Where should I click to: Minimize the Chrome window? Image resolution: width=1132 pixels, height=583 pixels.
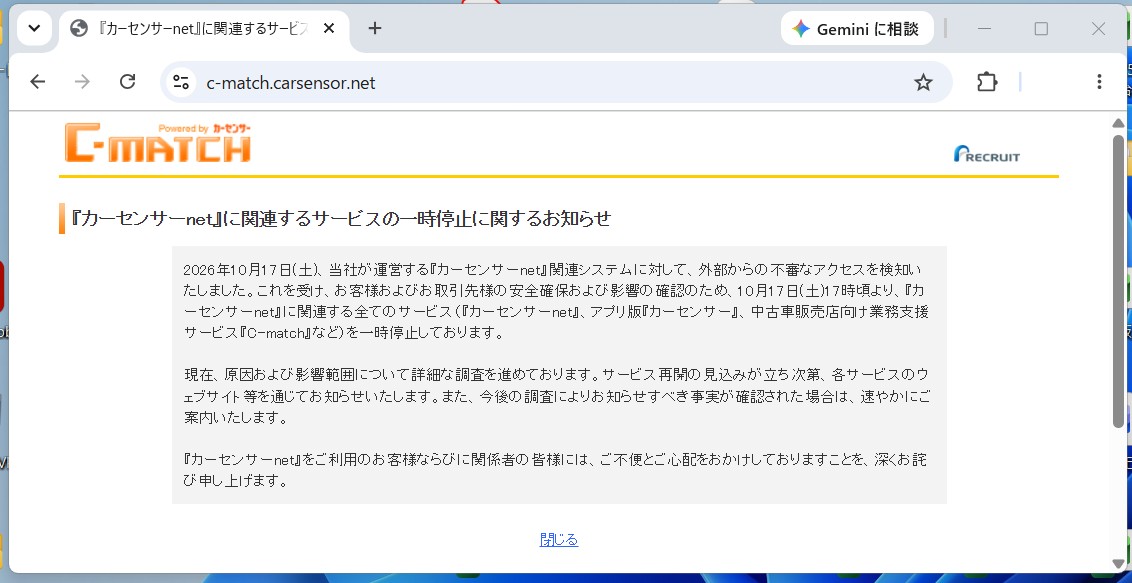click(984, 29)
